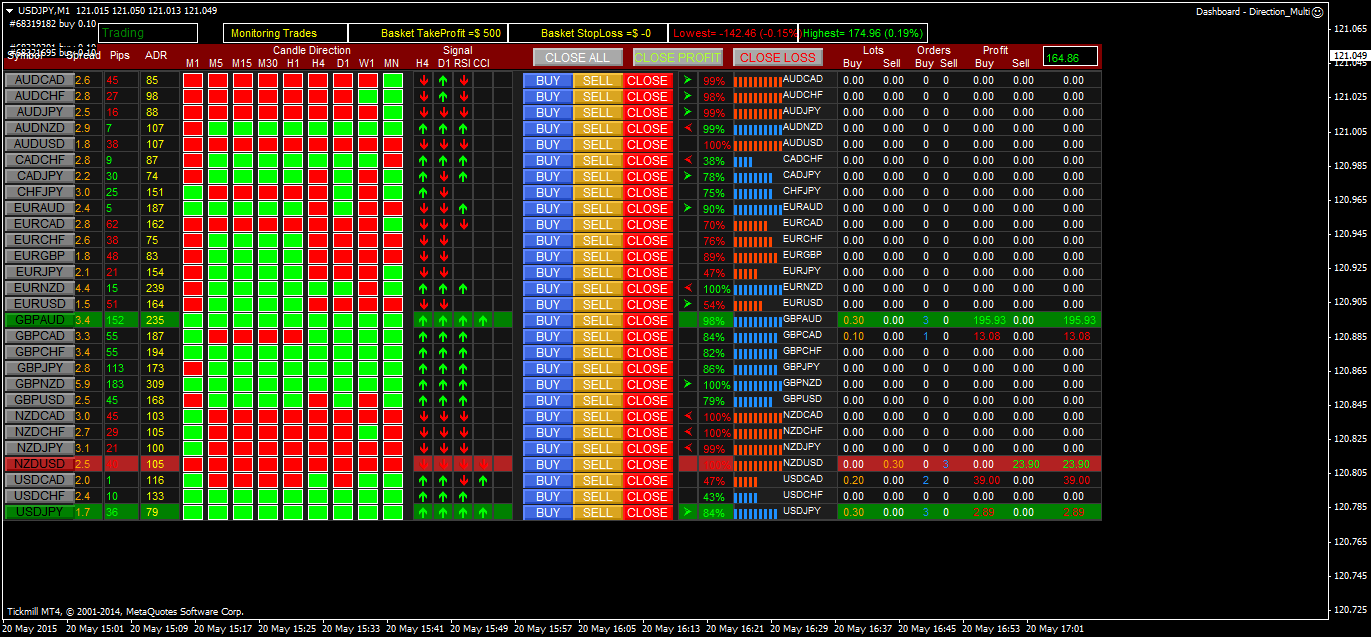Click the red arrowhead in CADCHF row

point(688,160)
